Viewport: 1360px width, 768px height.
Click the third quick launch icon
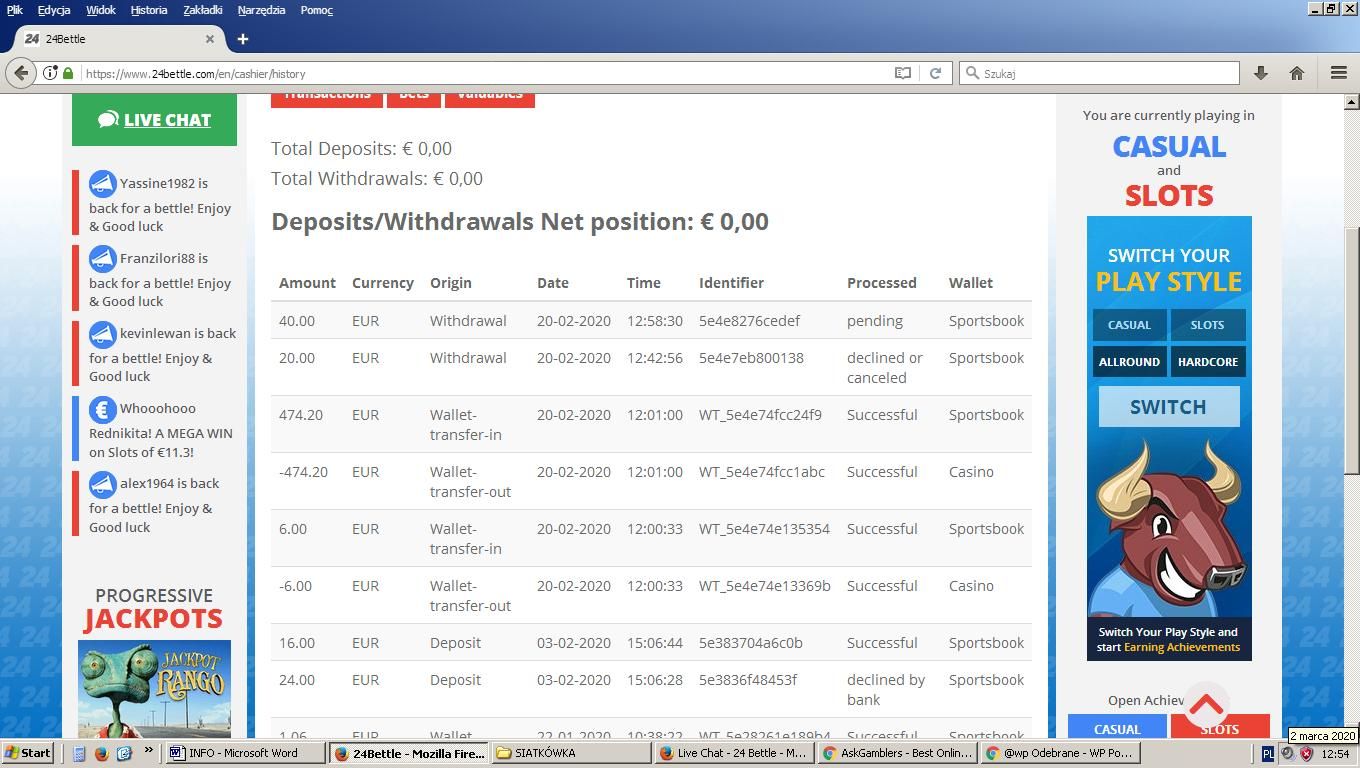pos(123,753)
